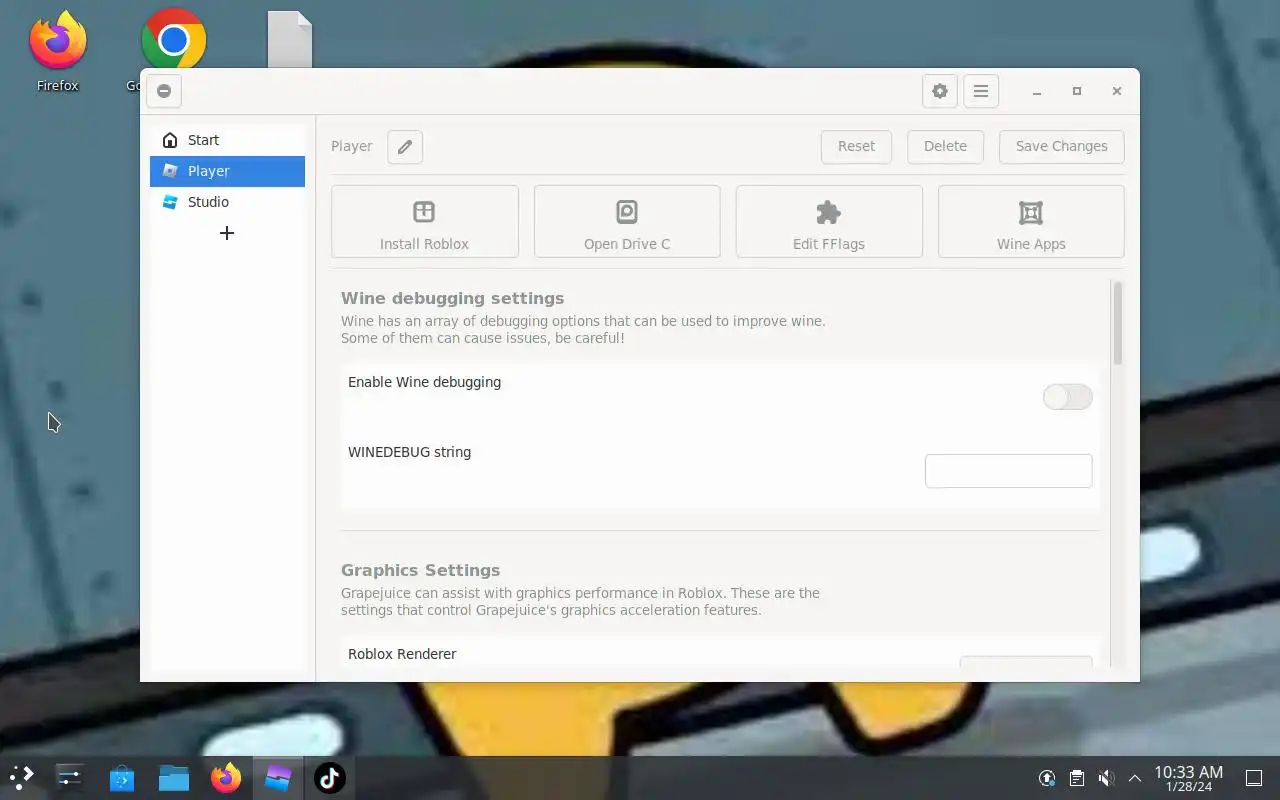Click the Open Drive C tile

pos(627,221)
